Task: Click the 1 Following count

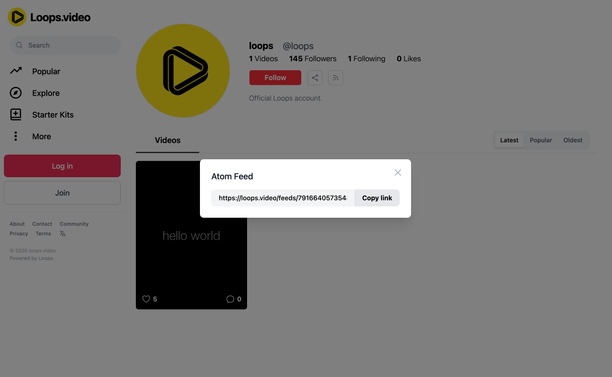Action: (x=366, y=59)
